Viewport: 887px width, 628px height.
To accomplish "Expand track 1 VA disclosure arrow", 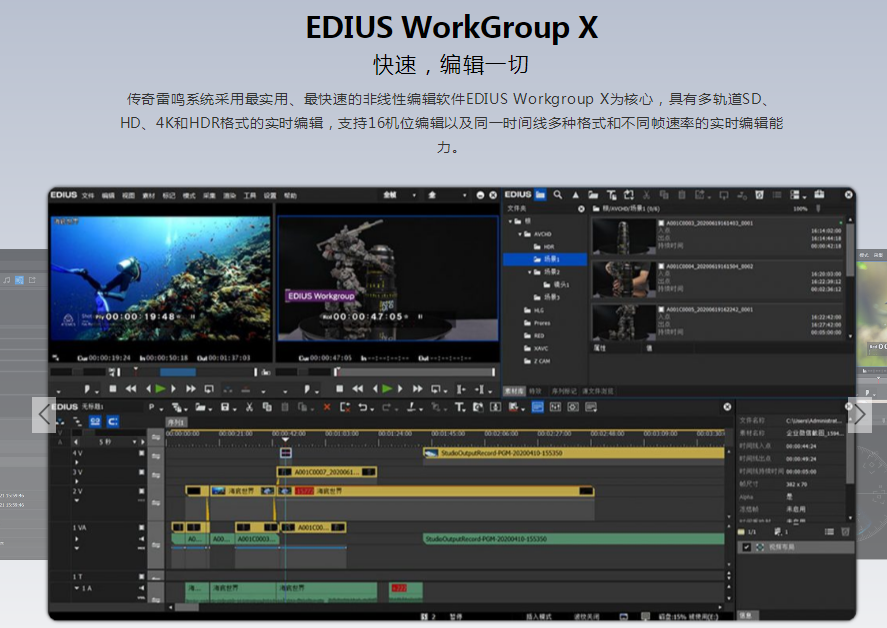I will pyautogui.click(x=77, y=539).
